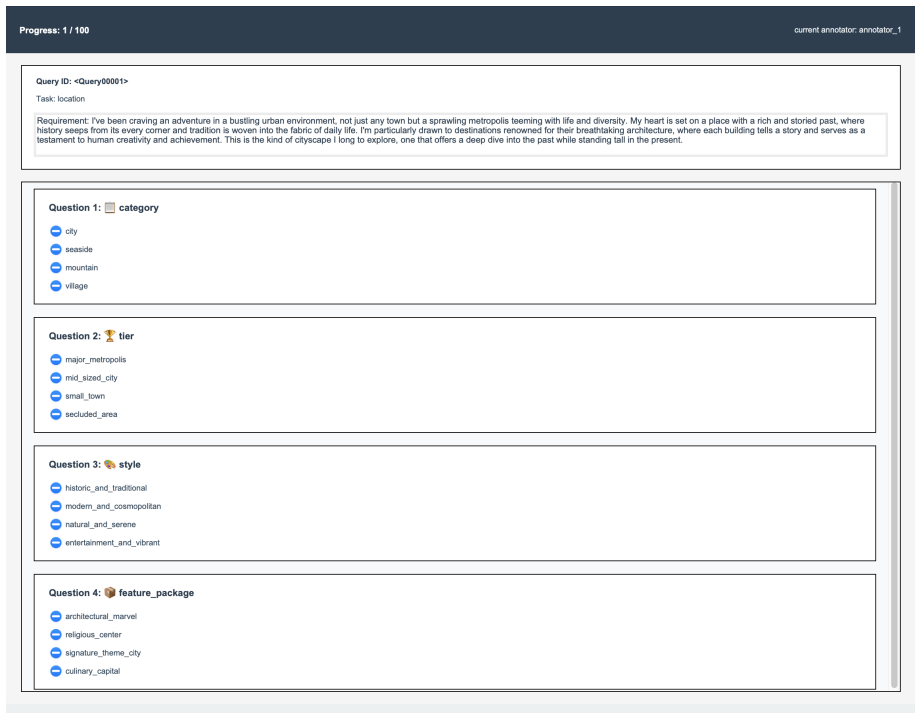Click the package icon beside feature_package

[x=110, y=592]
